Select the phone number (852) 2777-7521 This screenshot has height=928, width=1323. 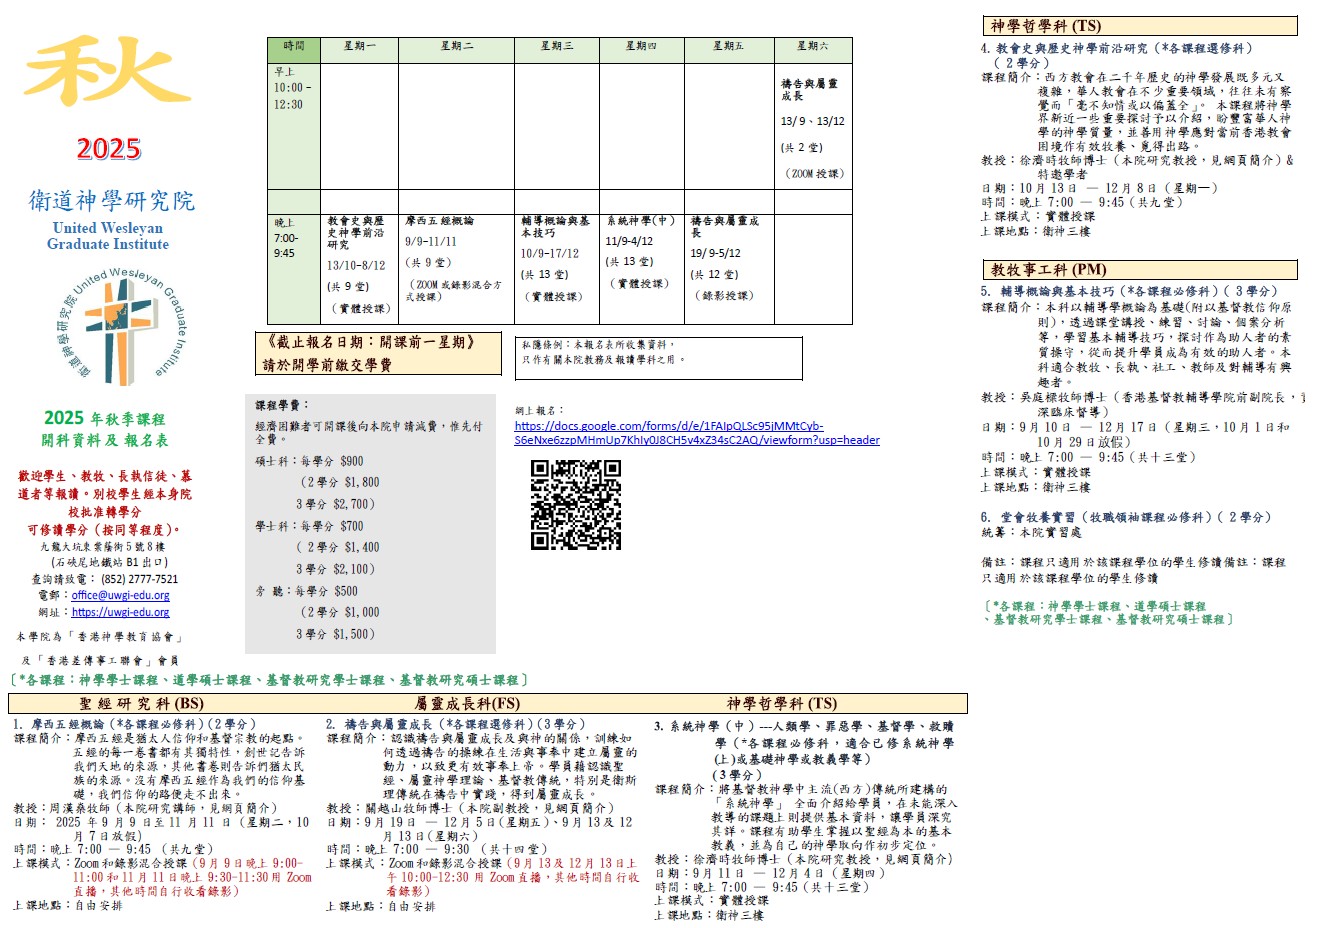pyautogui.click(x=139, y=579)
